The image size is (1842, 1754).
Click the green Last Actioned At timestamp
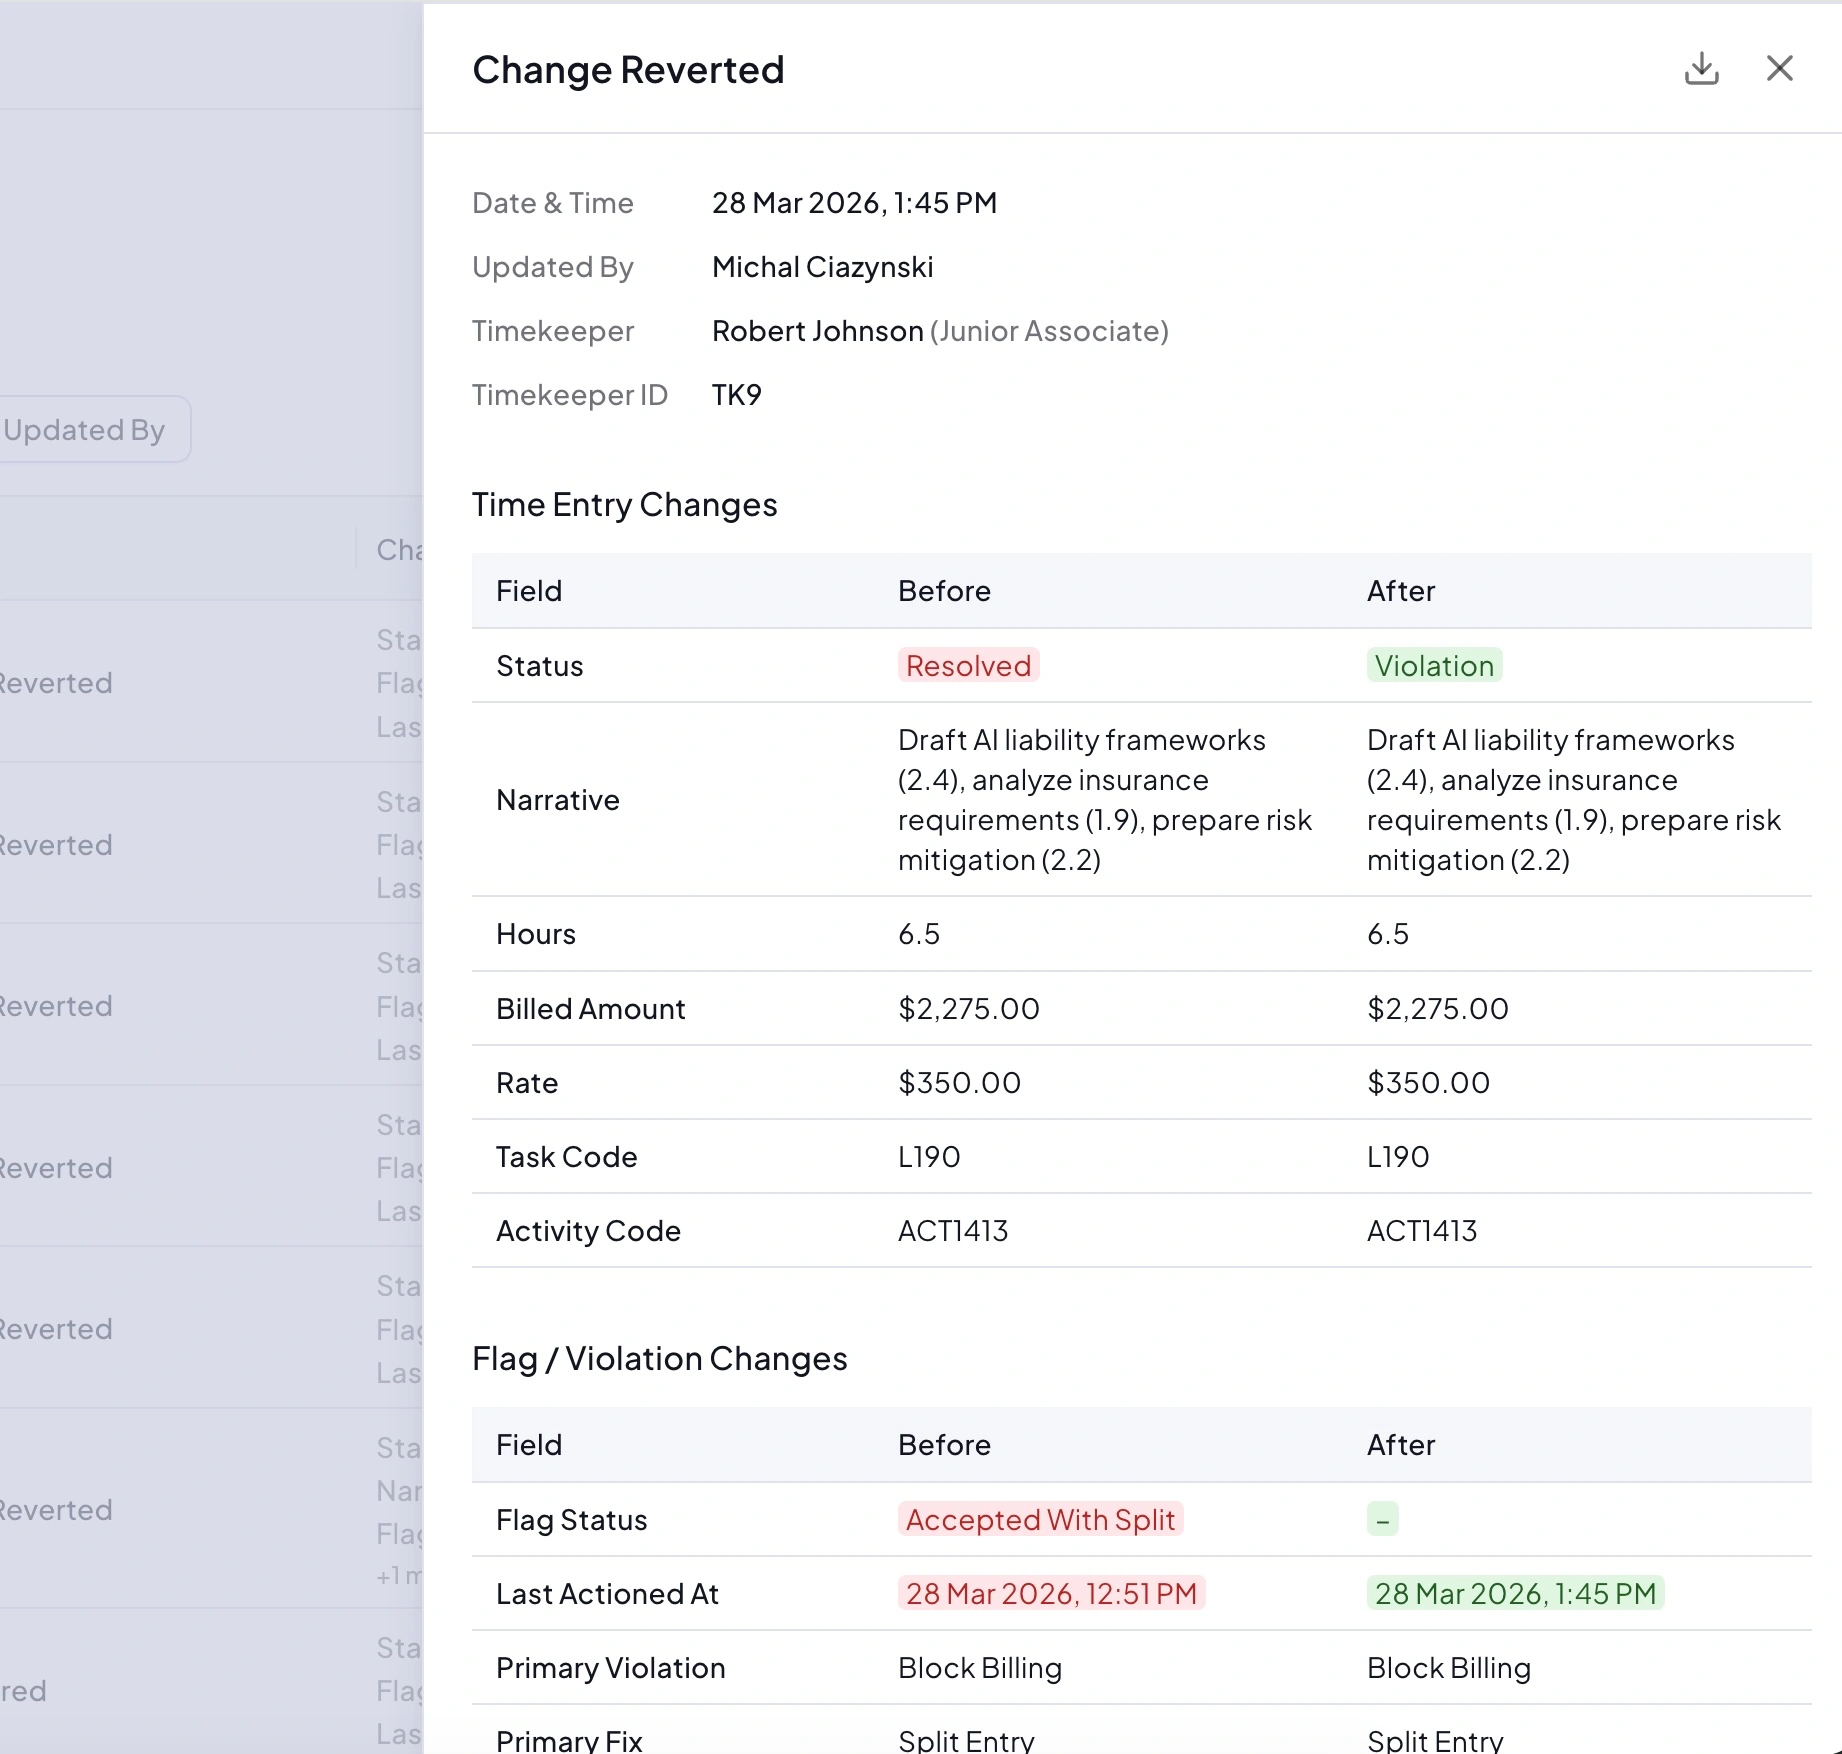(1514, 1593)
